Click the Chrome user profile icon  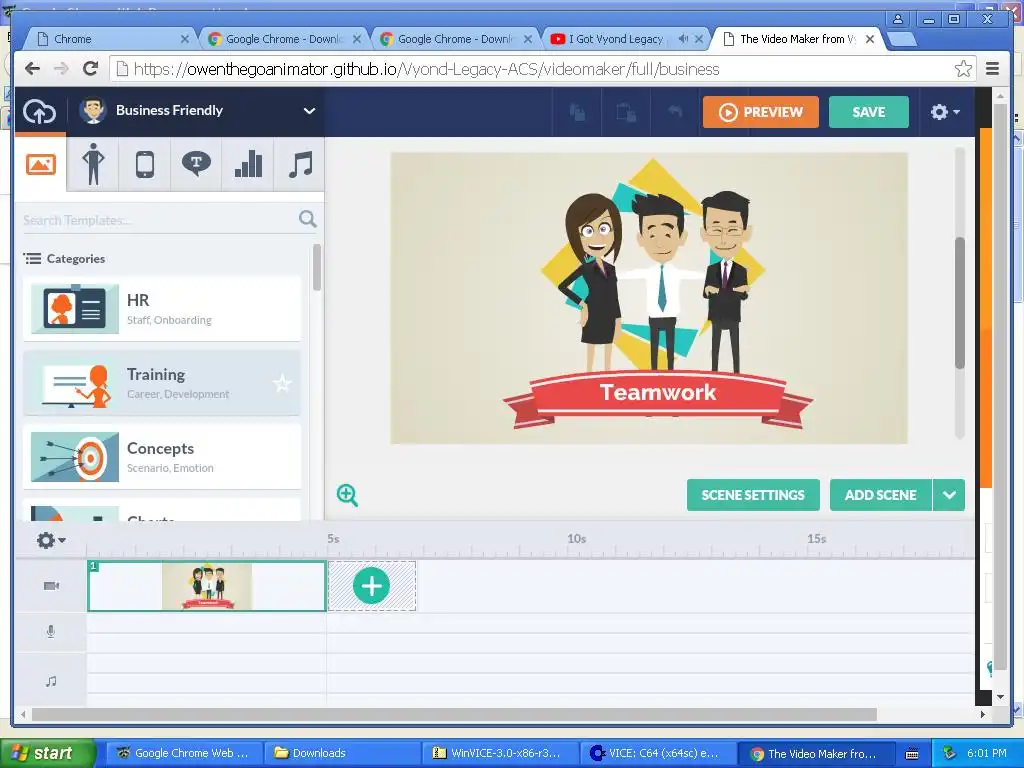(898, 20)
